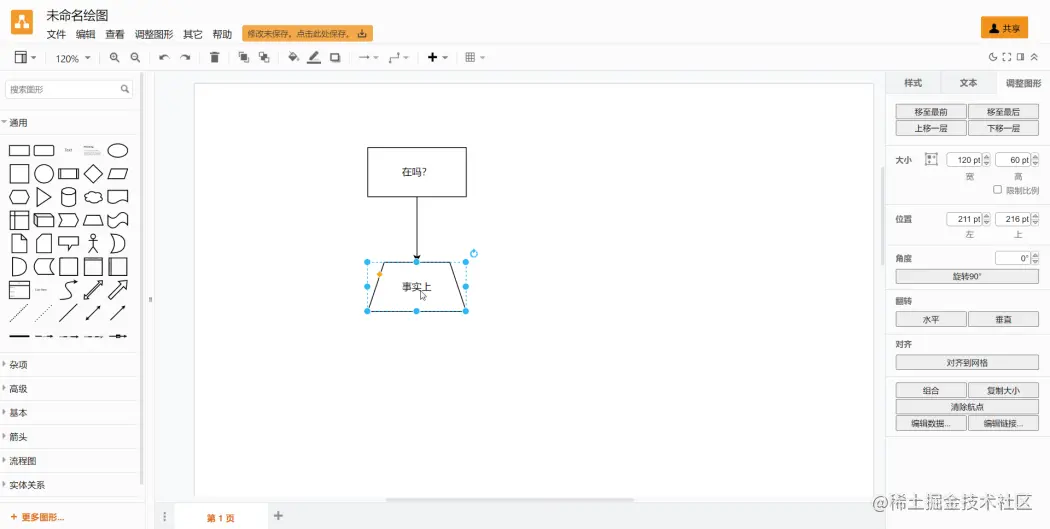
Task: Open the connection arrow style dropdown
Action: tap(368, 58)
